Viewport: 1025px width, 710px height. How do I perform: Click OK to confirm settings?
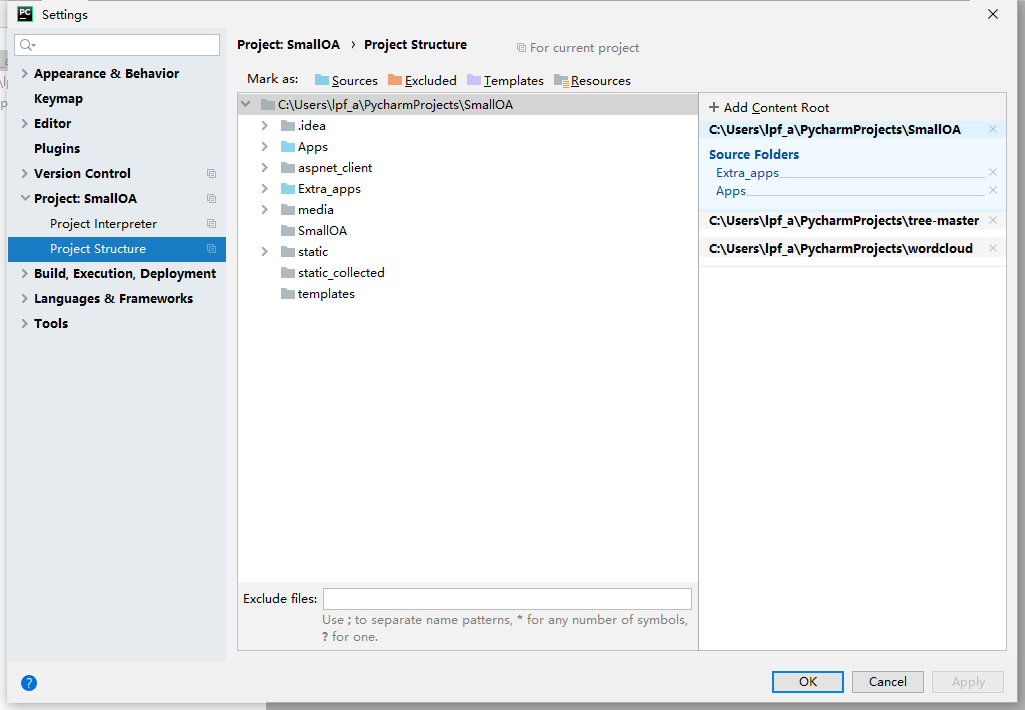tap(807, 681)
